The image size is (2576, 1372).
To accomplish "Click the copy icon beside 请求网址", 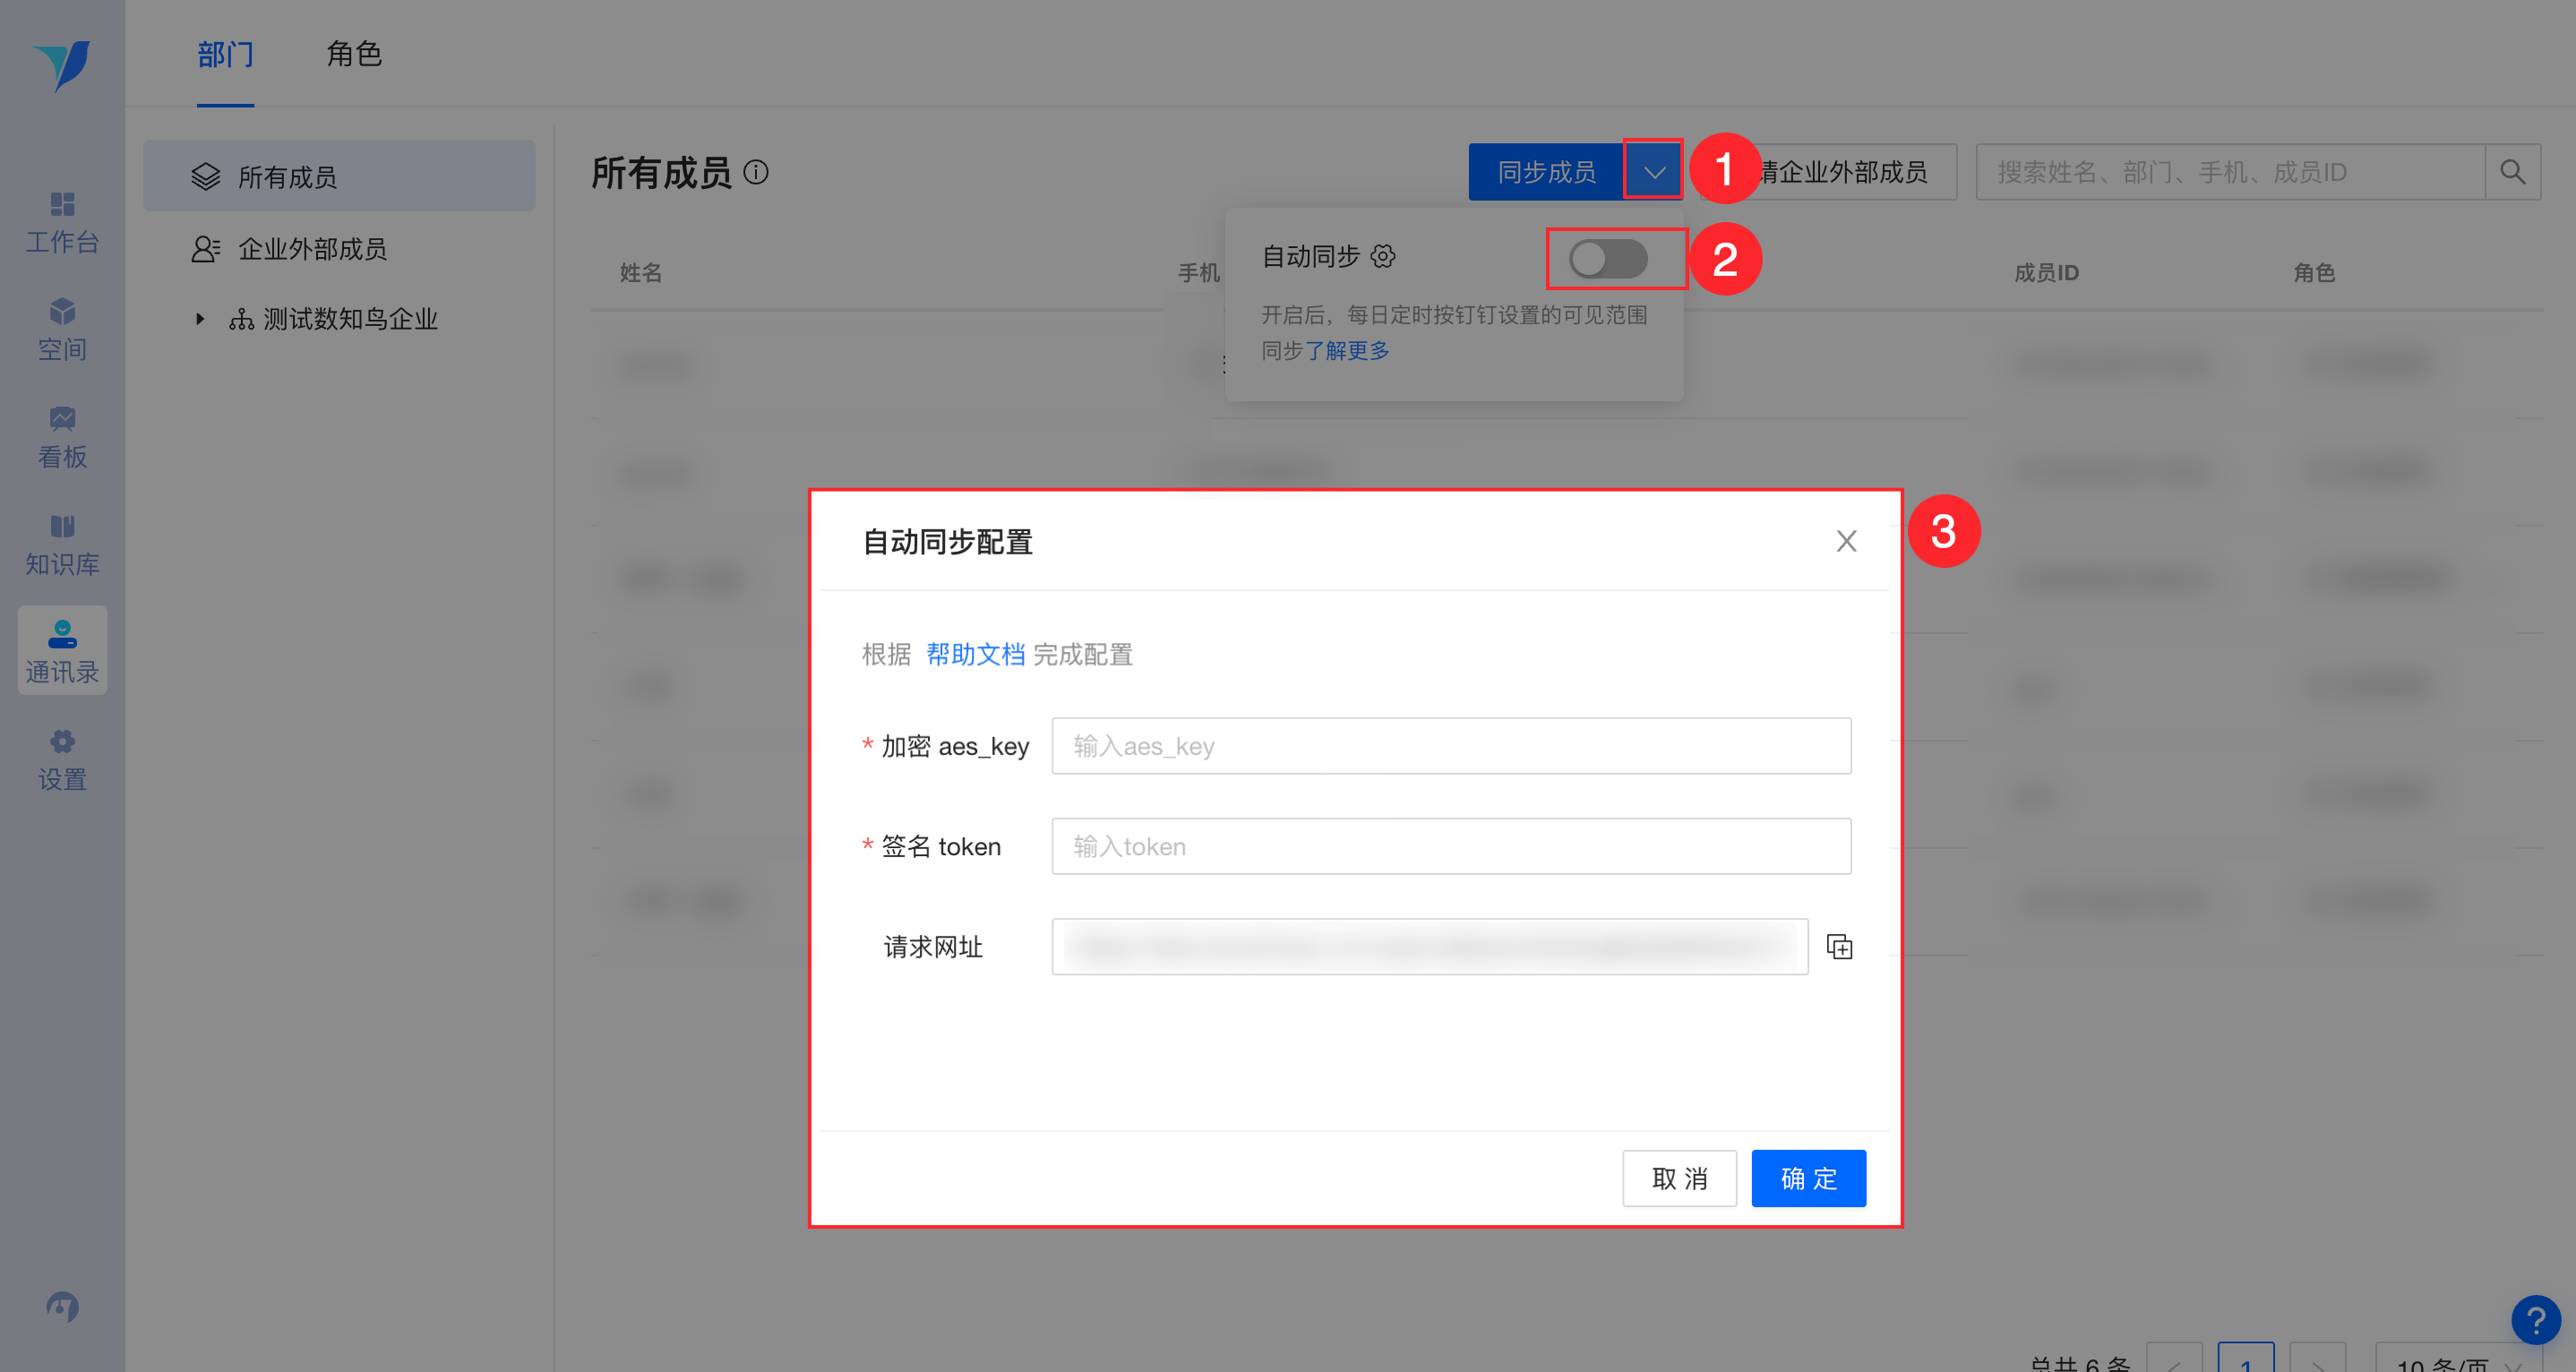I will [1839, 946].
